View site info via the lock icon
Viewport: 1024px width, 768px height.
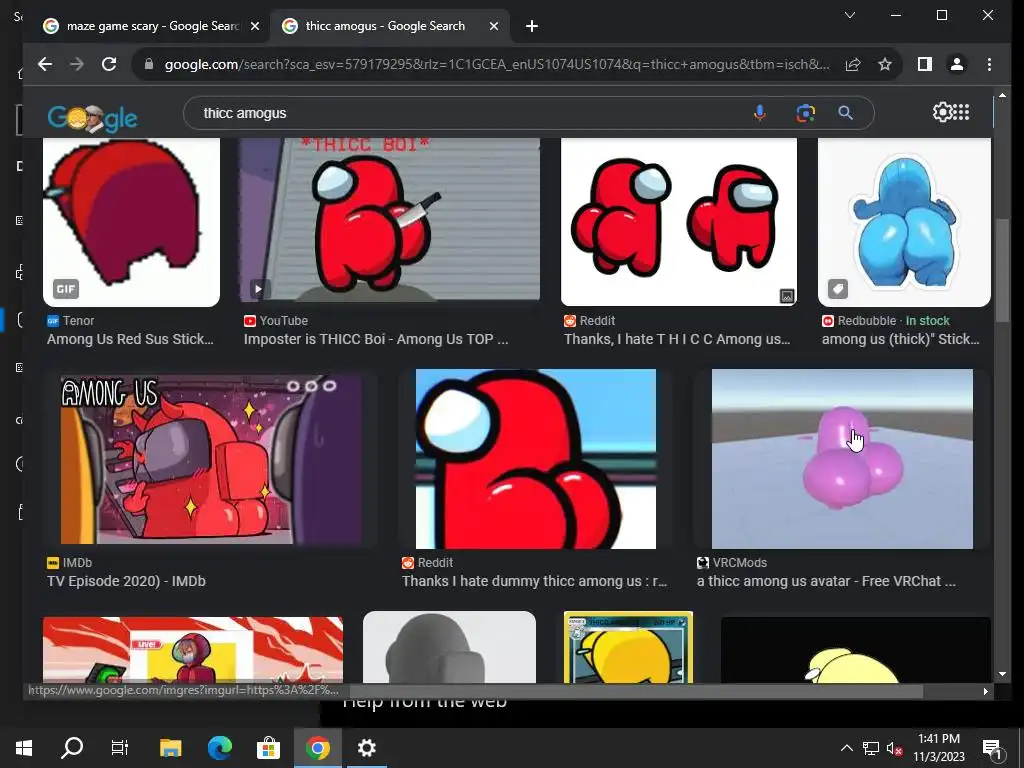149,64
